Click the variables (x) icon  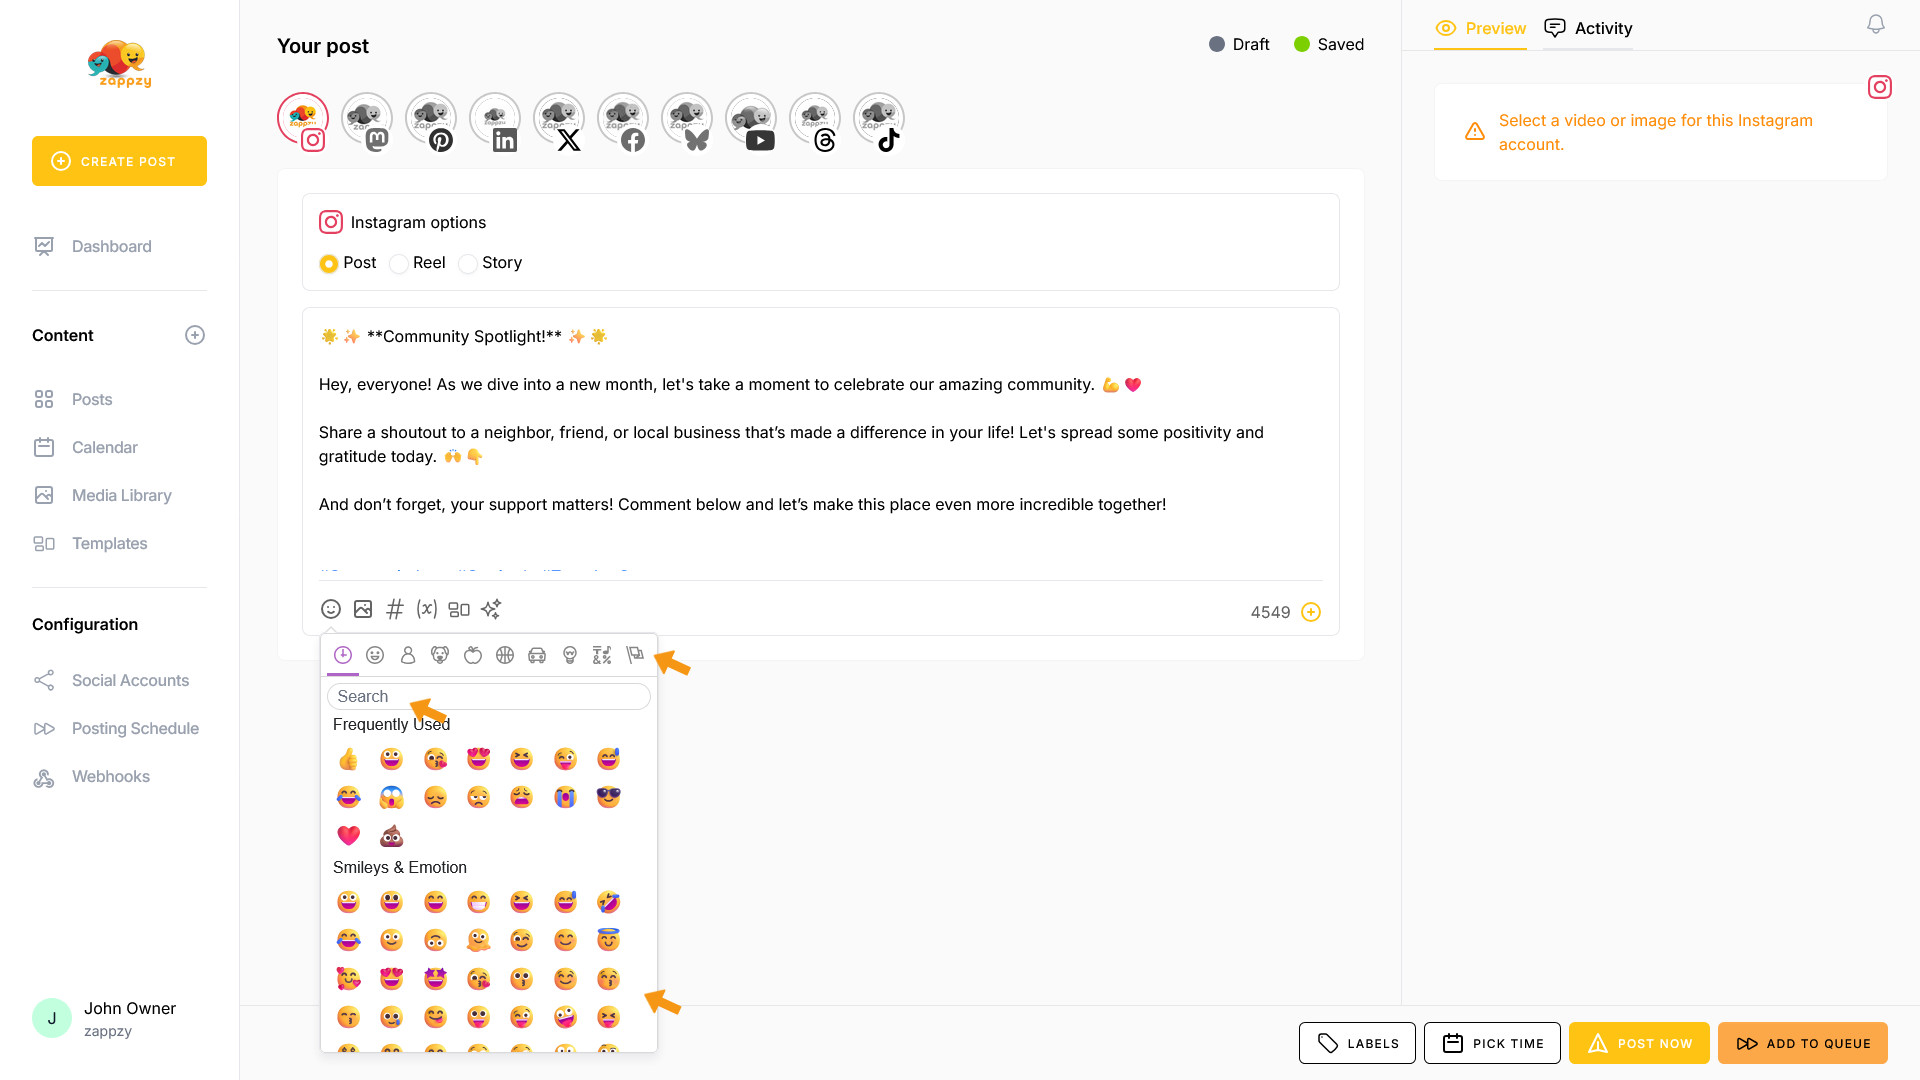[x=427, y=609]
